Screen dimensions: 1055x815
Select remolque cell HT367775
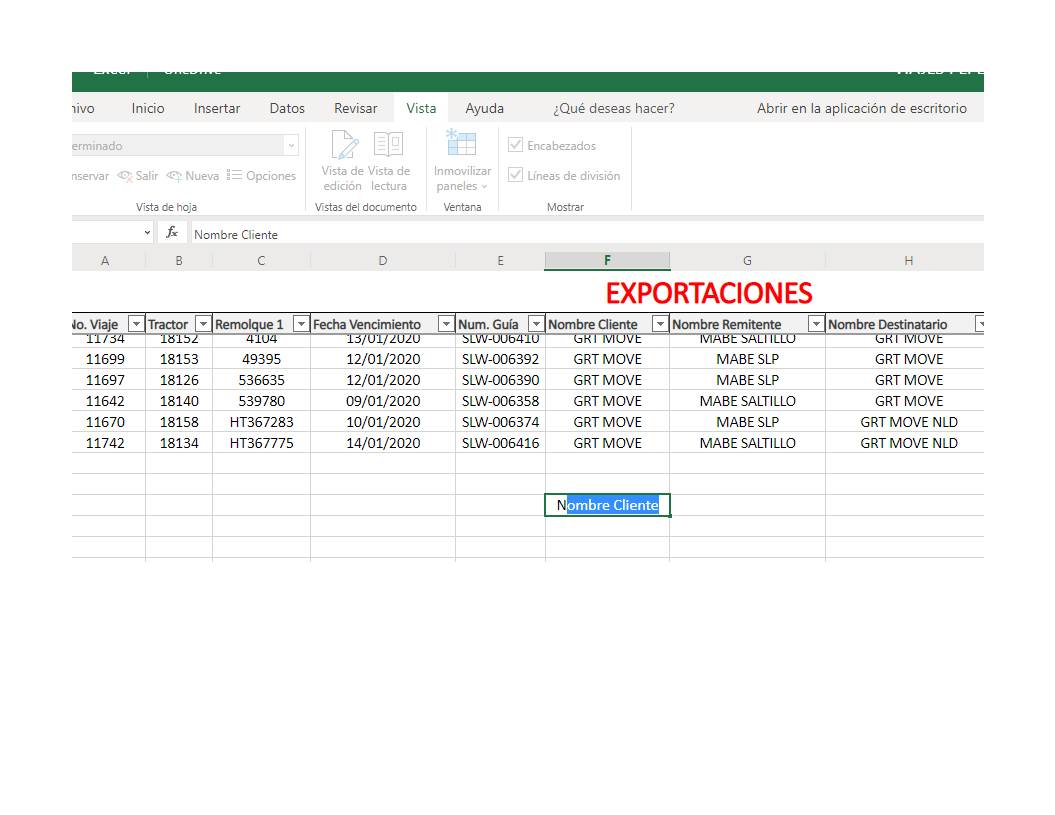tap(261, 443)
